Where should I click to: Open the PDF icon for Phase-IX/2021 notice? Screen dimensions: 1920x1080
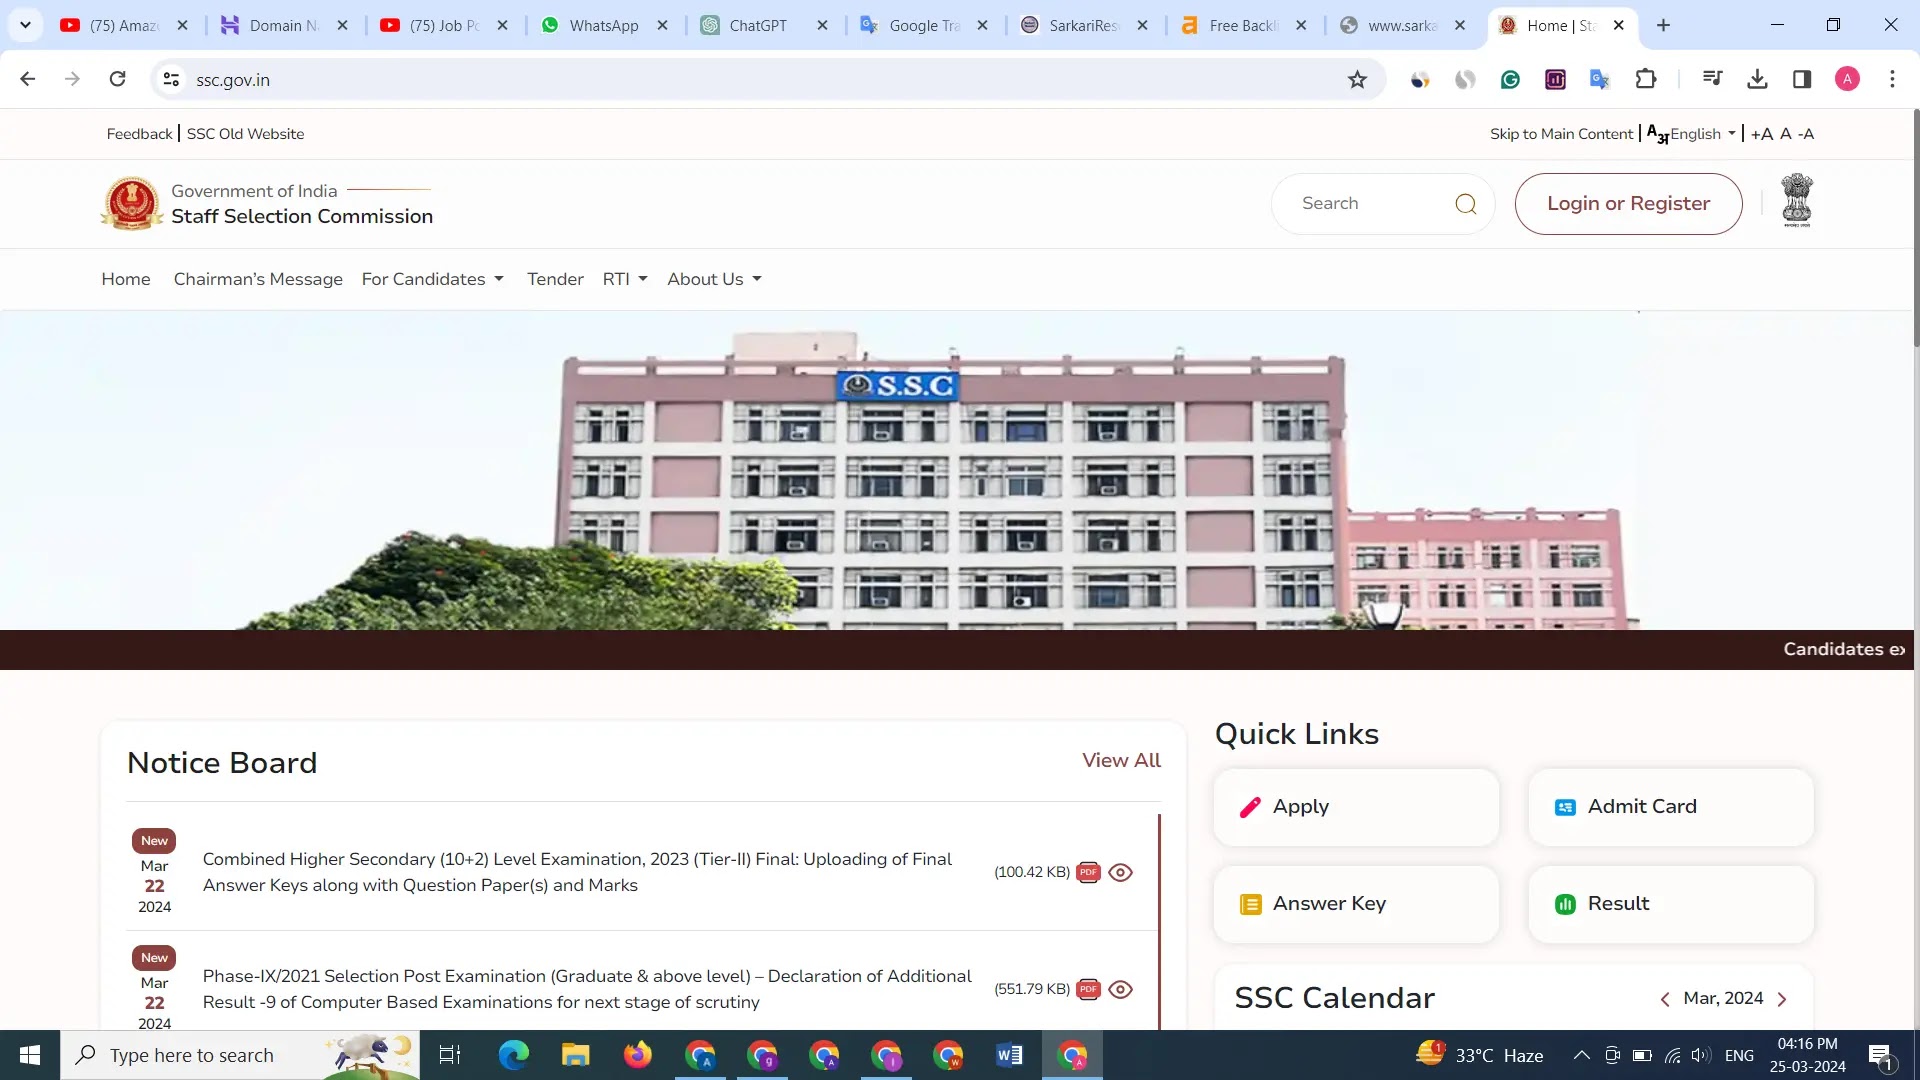(1088, 989)
